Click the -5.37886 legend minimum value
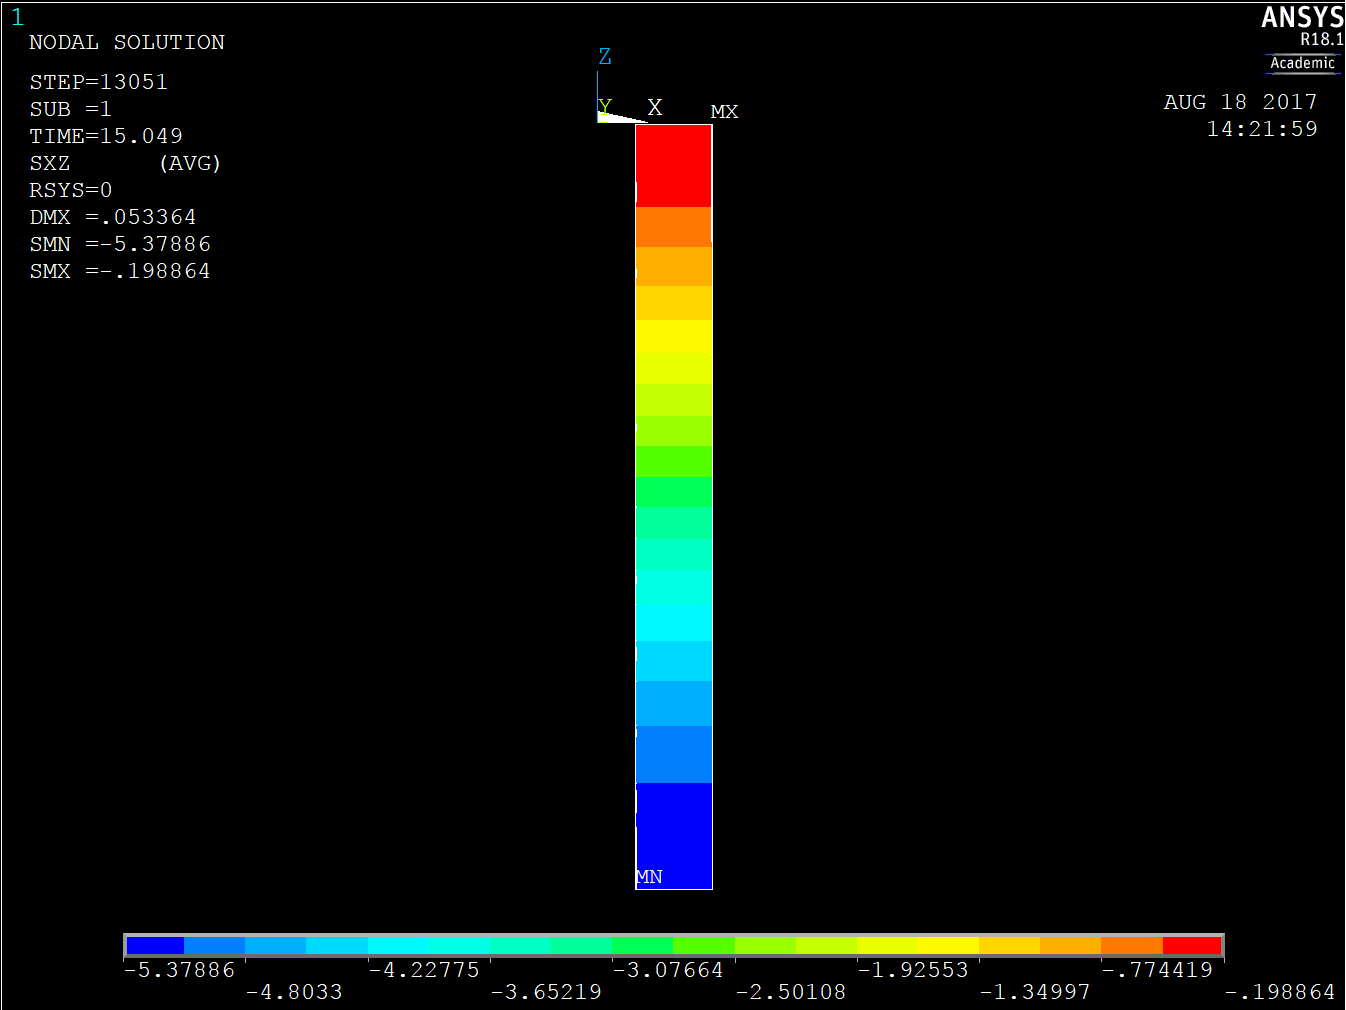Viewport: 1346px width, 1010px height. 179,970
